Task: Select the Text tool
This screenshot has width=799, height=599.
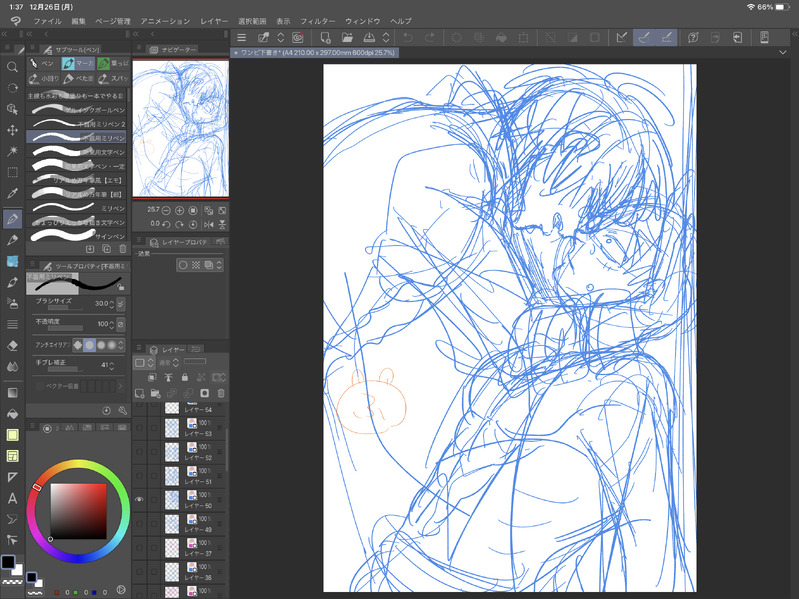Action: click(x=12, y=498)
